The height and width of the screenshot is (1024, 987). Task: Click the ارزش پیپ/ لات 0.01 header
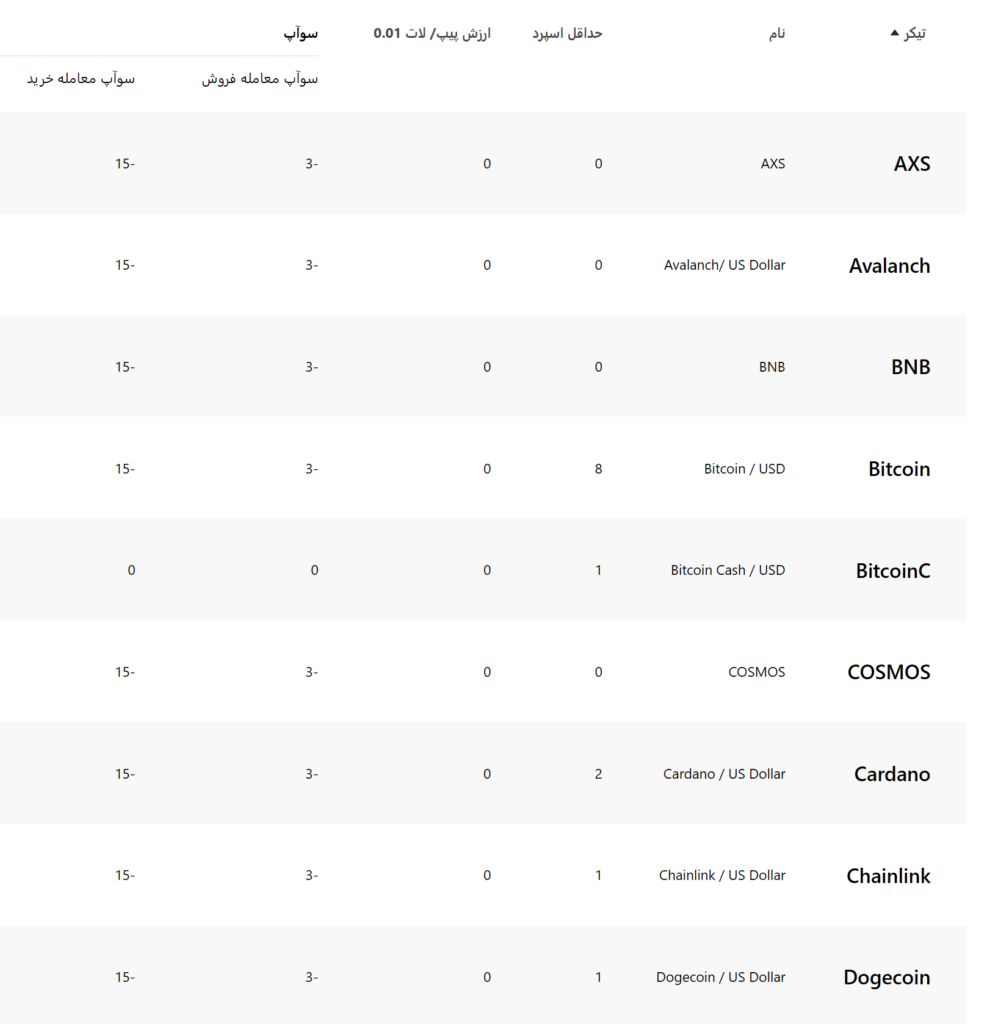[x=432, y=33]
